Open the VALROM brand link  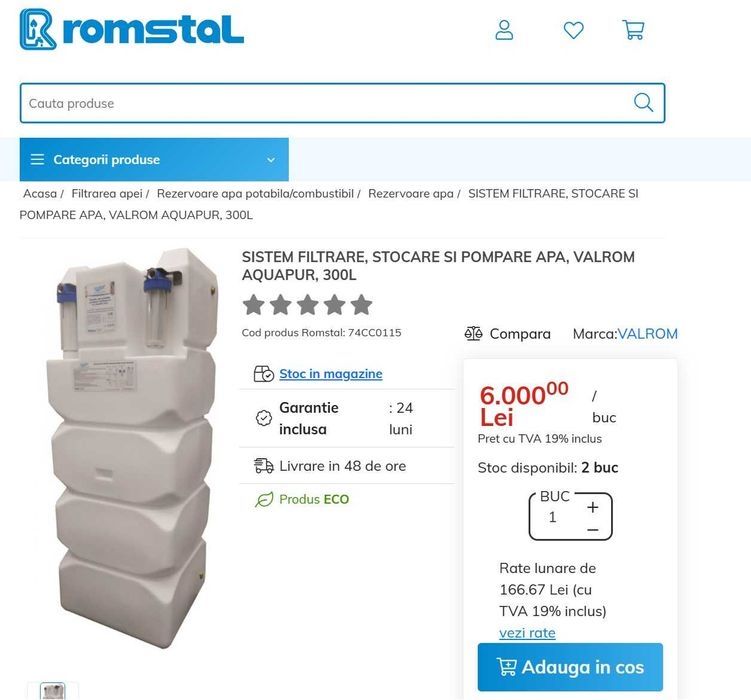pos(648,334)
